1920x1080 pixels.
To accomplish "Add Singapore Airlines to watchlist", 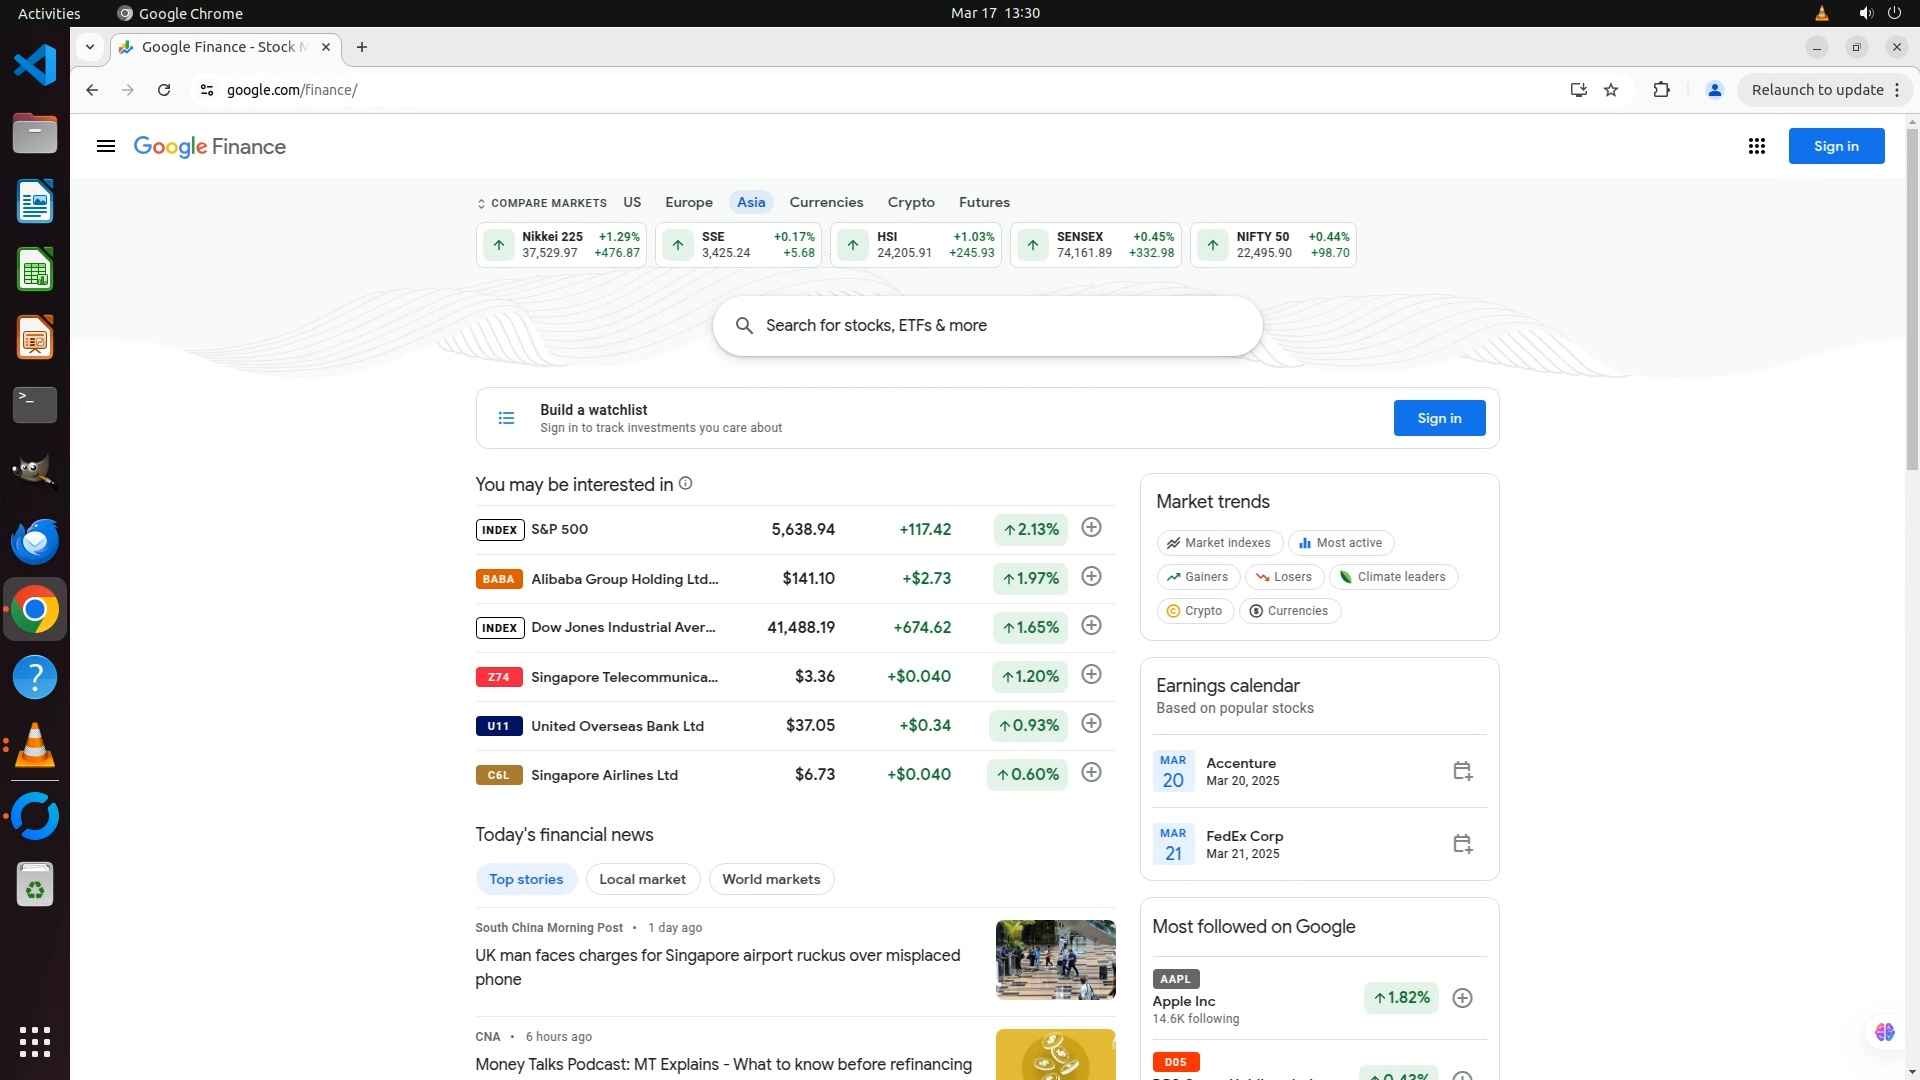I will pos(1091,773).
